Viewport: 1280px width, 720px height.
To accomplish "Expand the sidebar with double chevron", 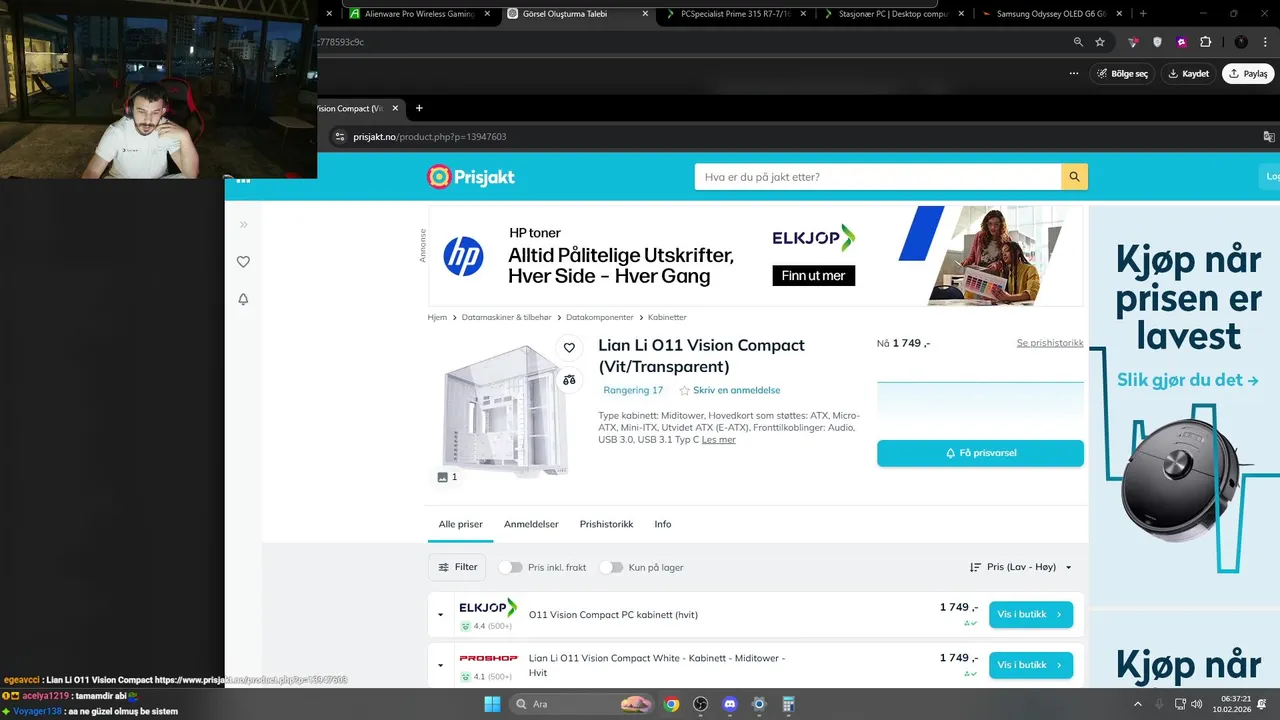I will pyautogui.click(x=243, y=225).
